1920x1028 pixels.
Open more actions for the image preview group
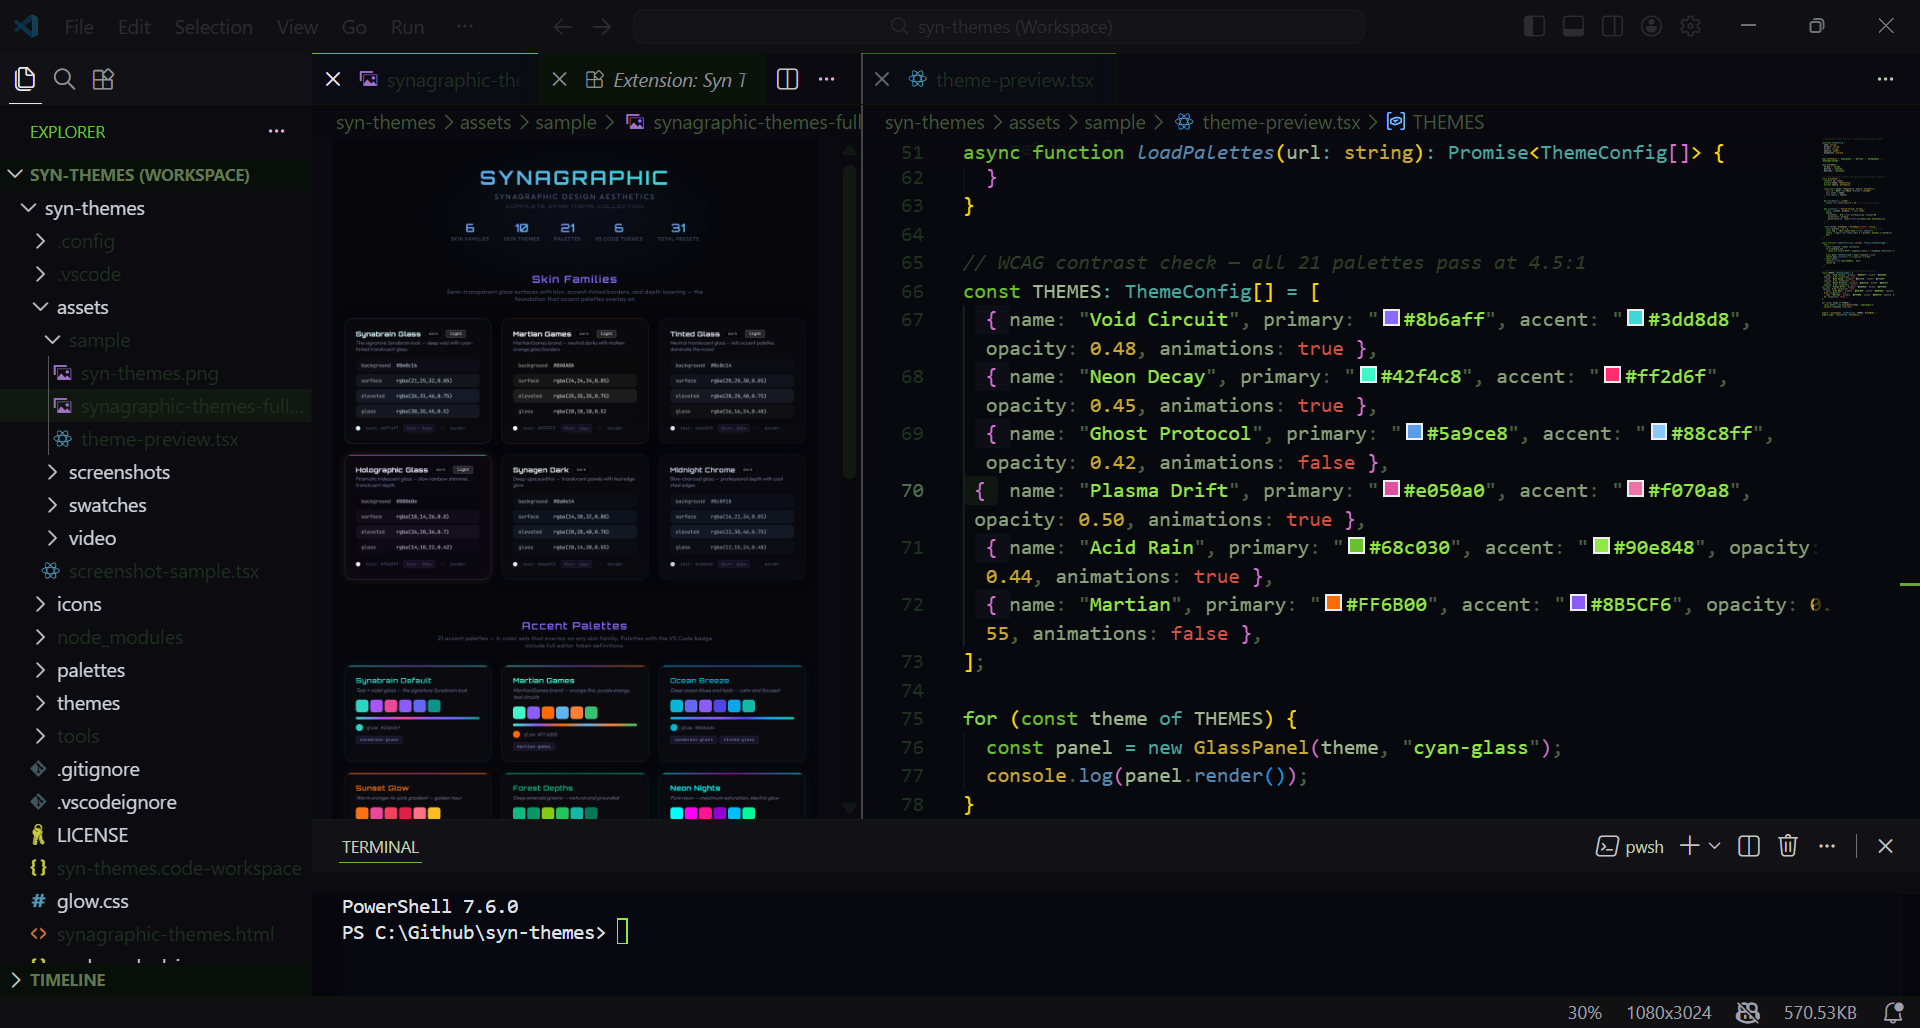click(827, 79)
